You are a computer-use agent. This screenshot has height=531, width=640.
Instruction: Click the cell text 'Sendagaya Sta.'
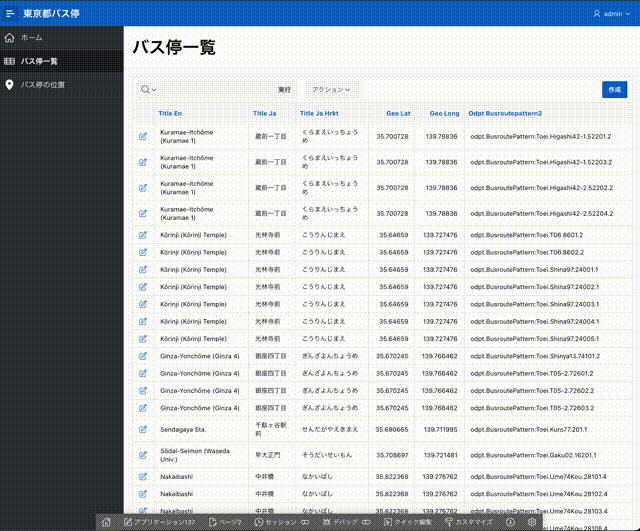[x=183, y=429]
